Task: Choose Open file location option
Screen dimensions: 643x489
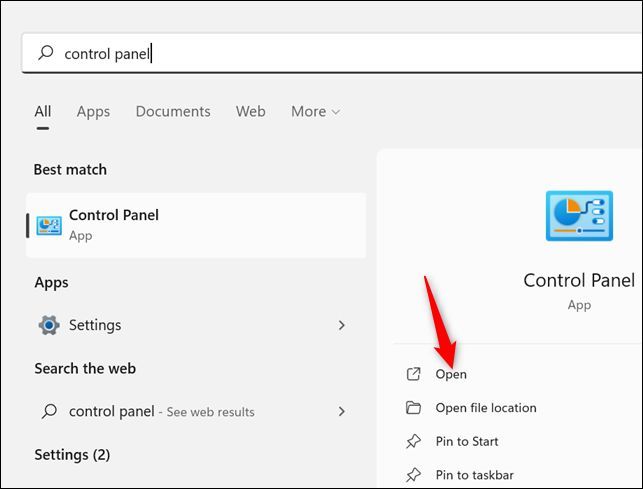Action: click(x=486, y=408)
